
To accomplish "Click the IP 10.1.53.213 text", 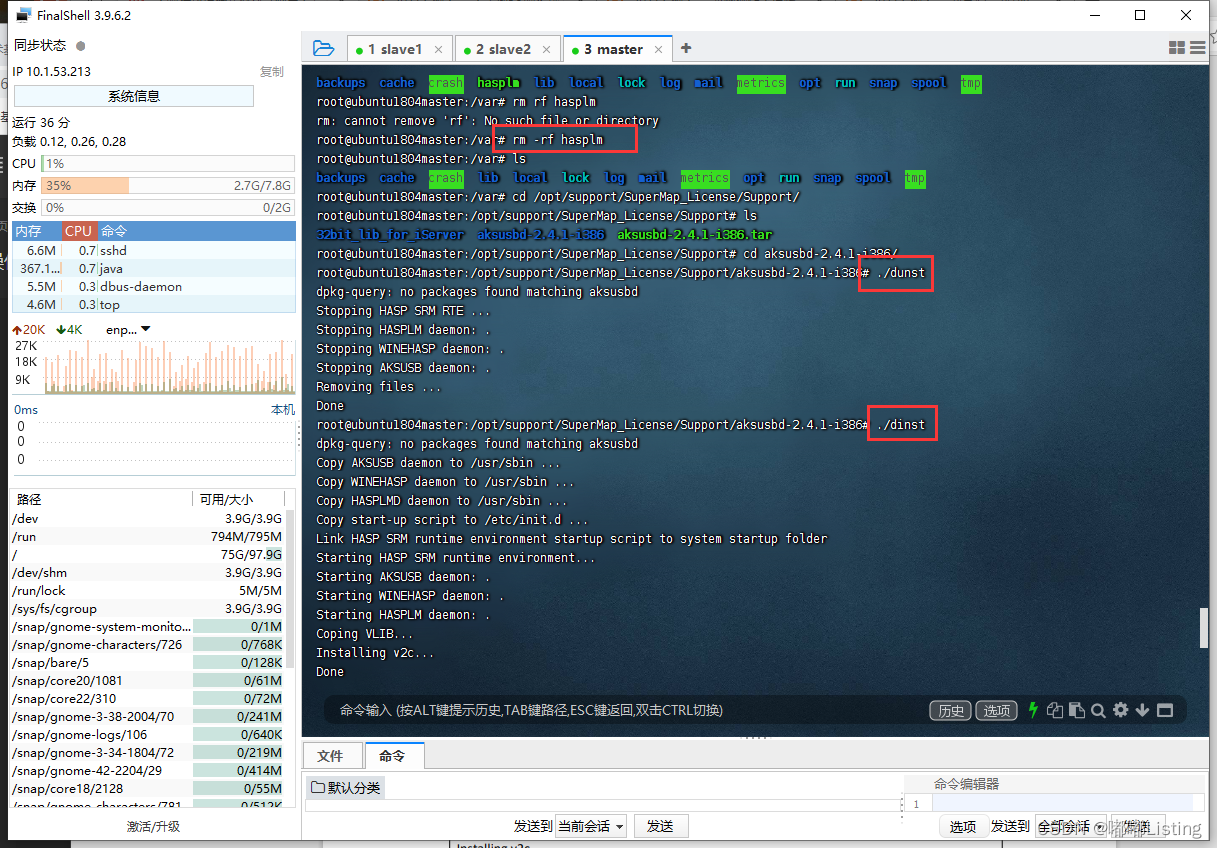I will (51, 72).
